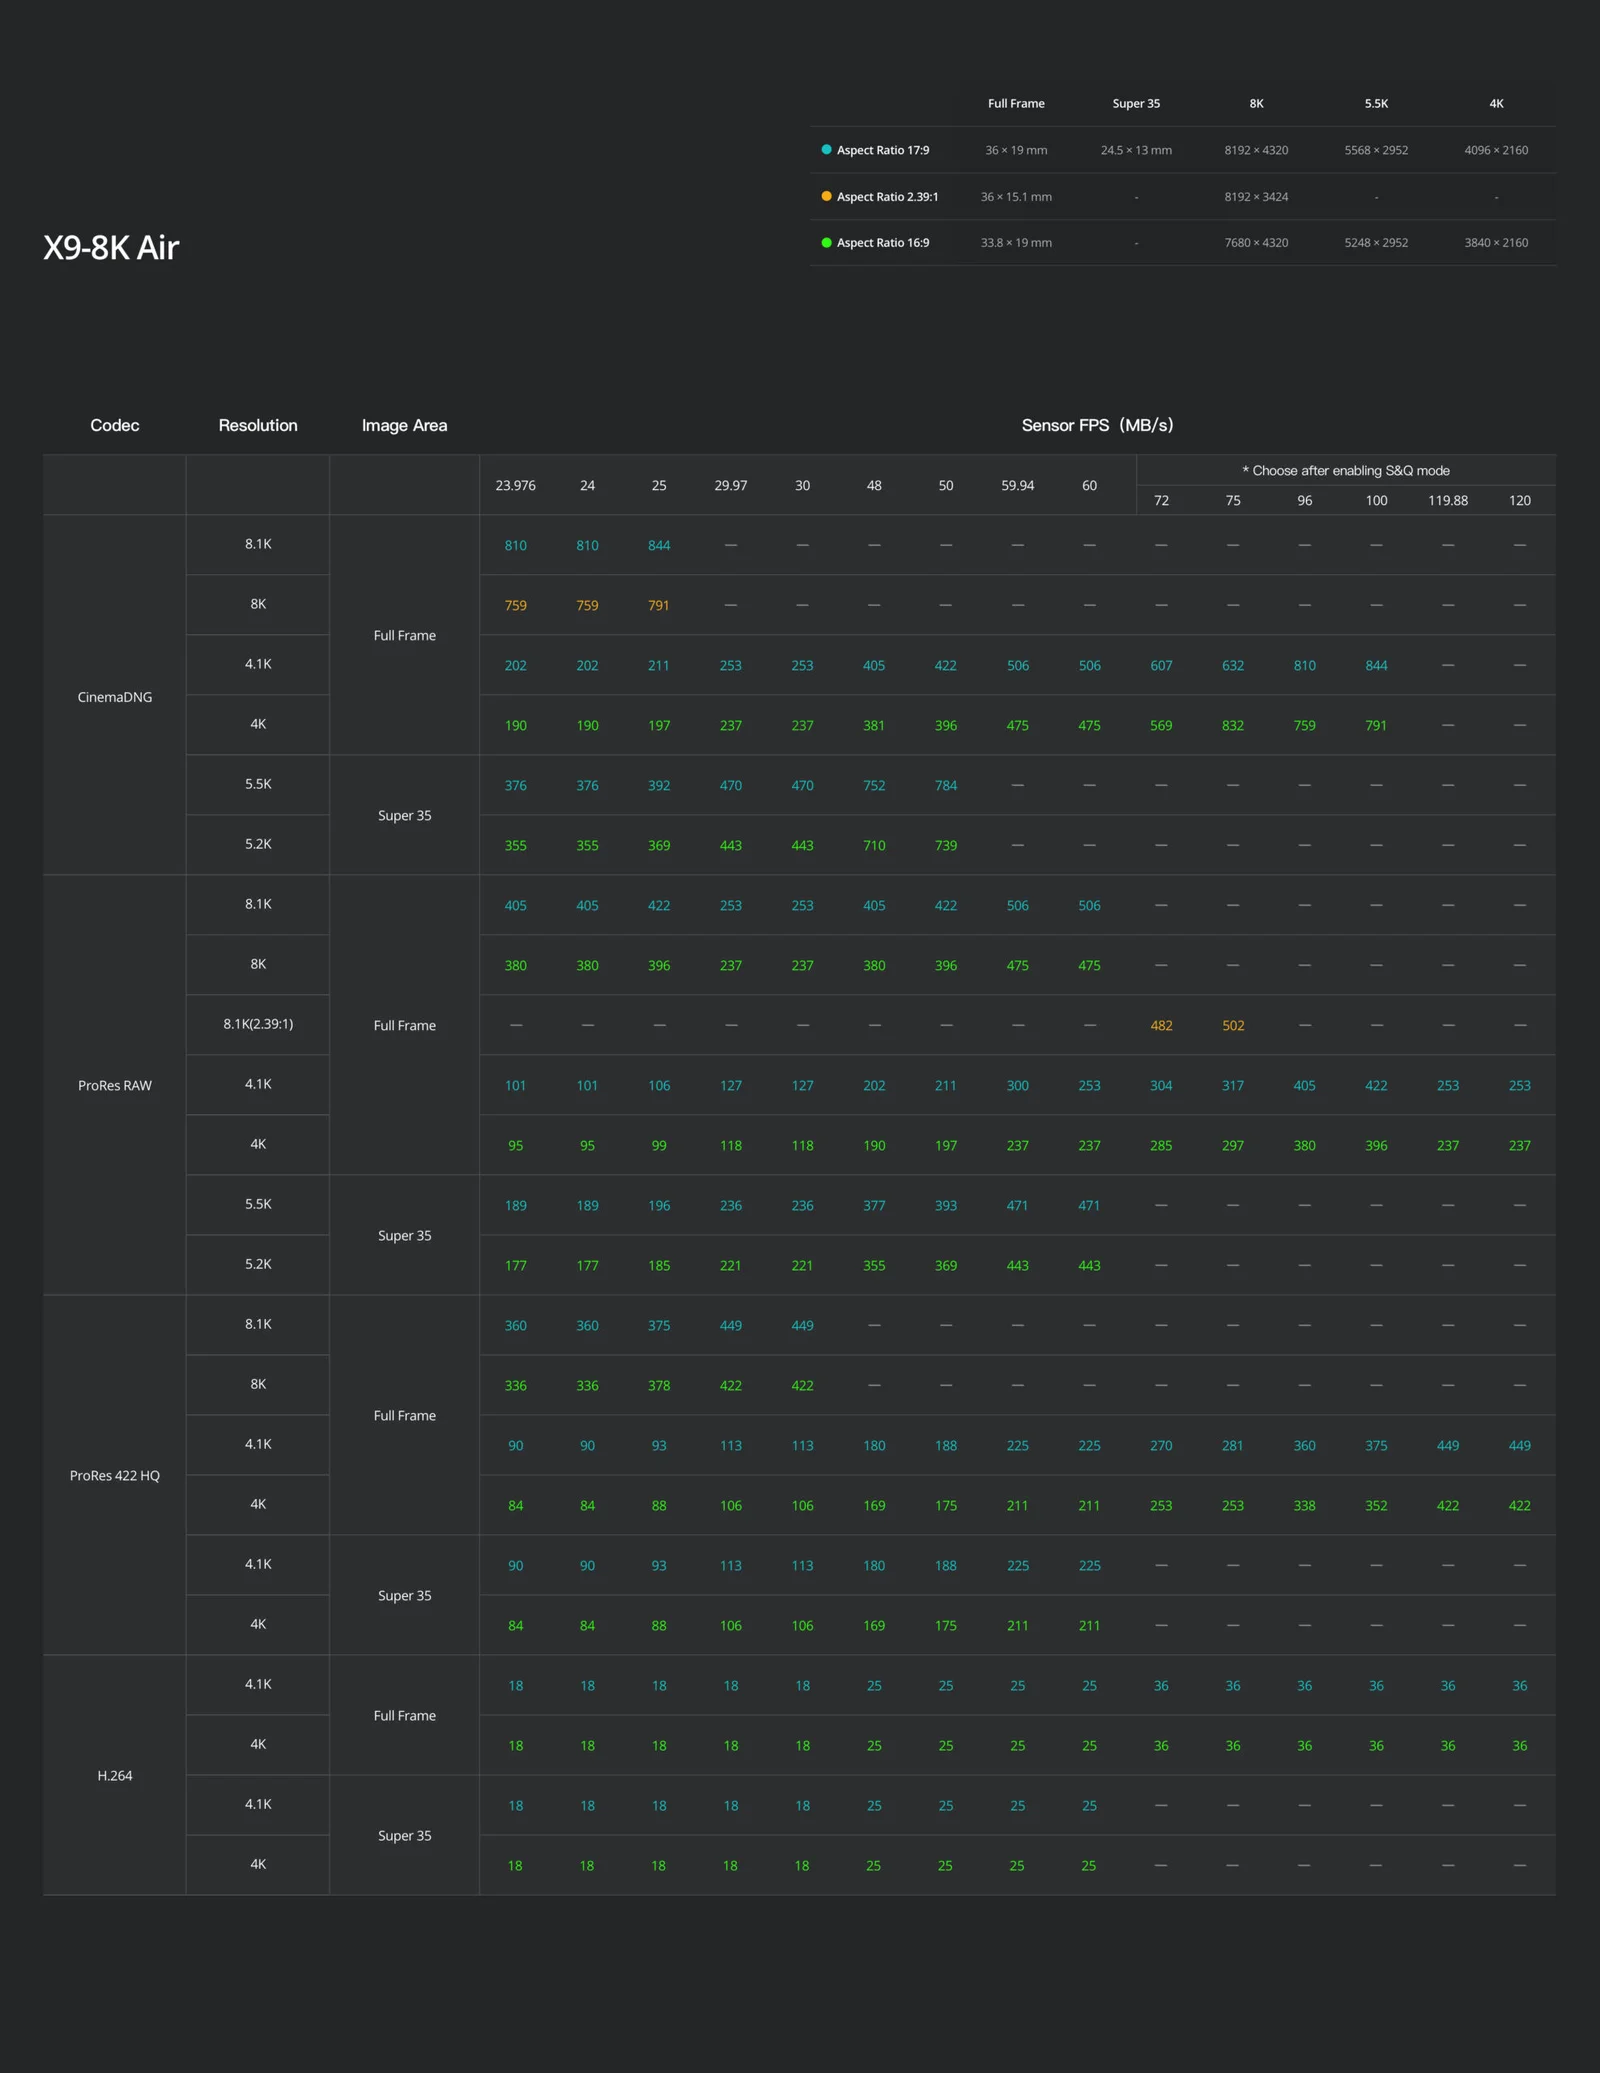Click the 8192 × 4320 resolution value
This screenshot has height=2073, width=1600.
pyautogui.click(x=1256, y=150)
